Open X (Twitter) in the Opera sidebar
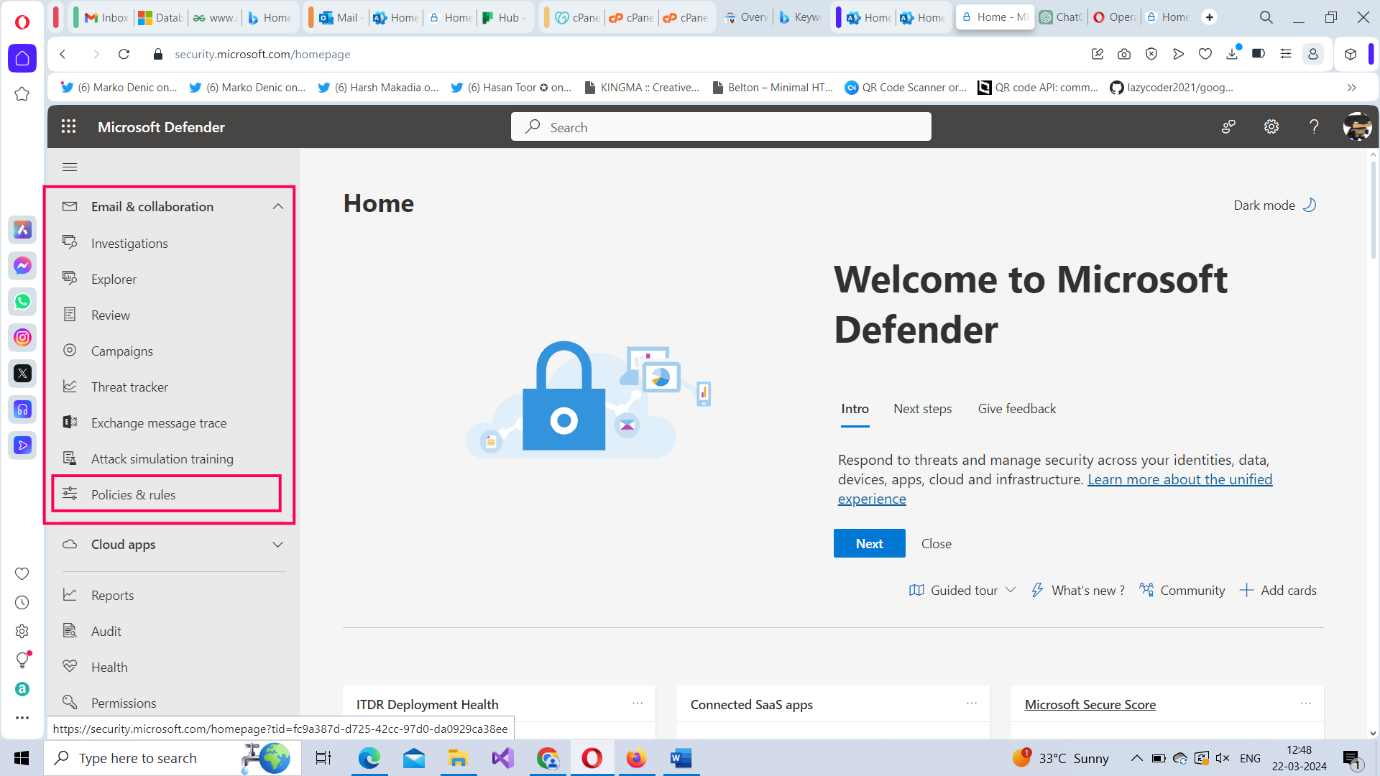 click(x=22, y=373)
